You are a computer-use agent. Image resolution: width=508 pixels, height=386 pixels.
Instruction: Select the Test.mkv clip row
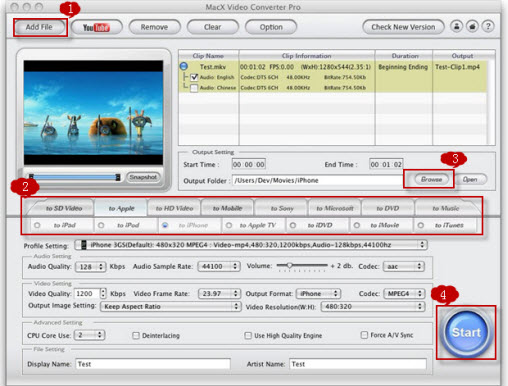tap(333, 67)
